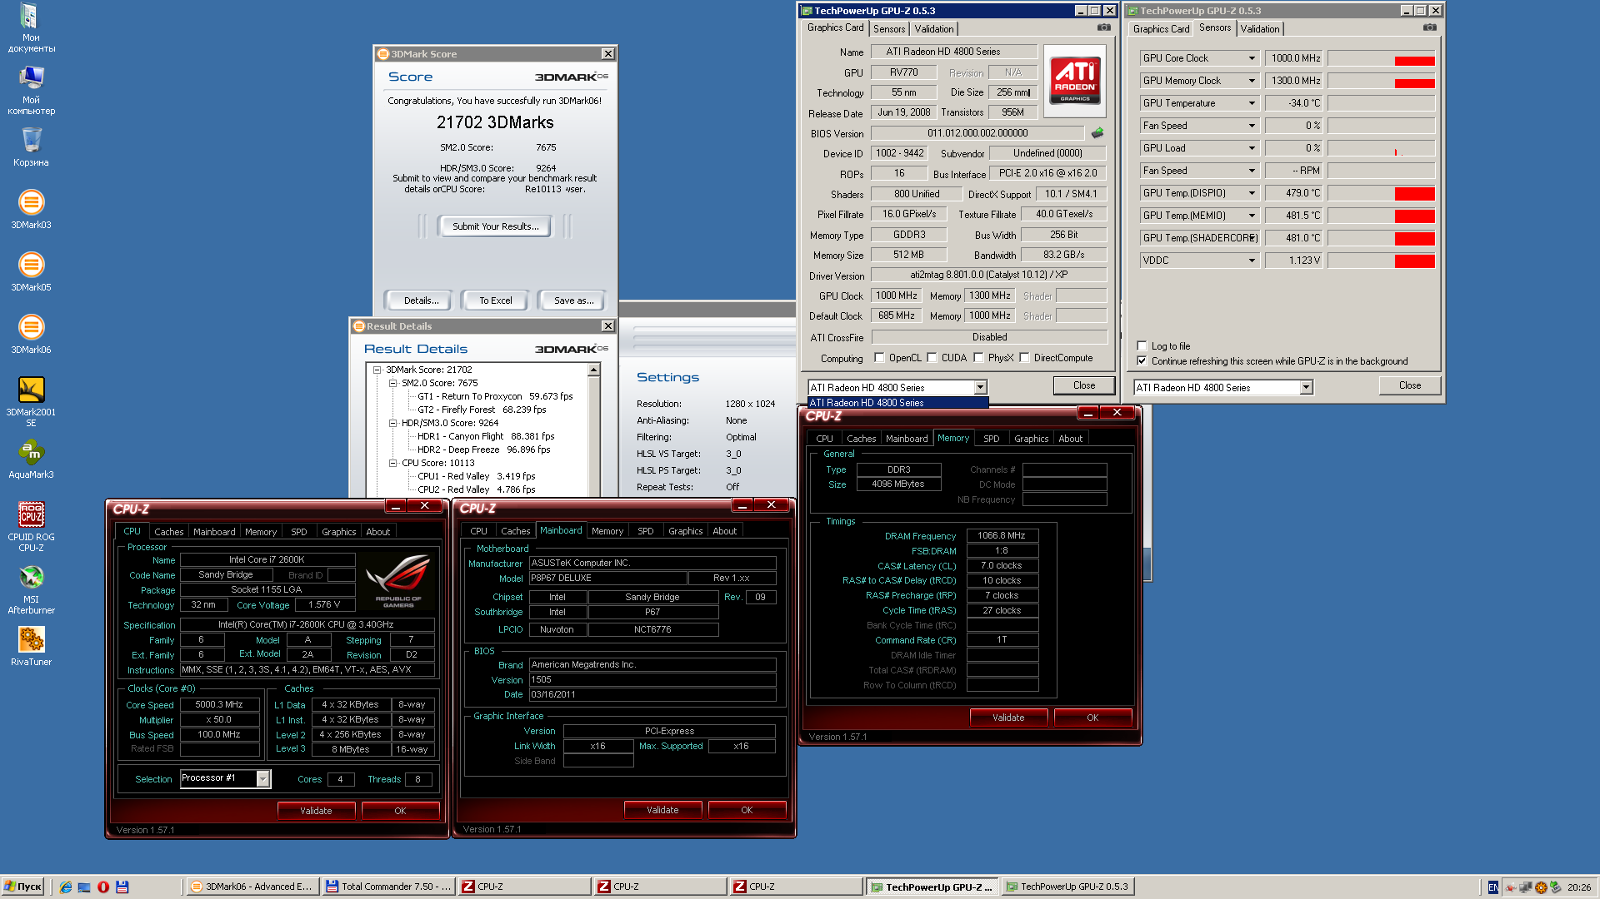Export score with To Excel button
1600x899 pixels.
coord(495,300)
